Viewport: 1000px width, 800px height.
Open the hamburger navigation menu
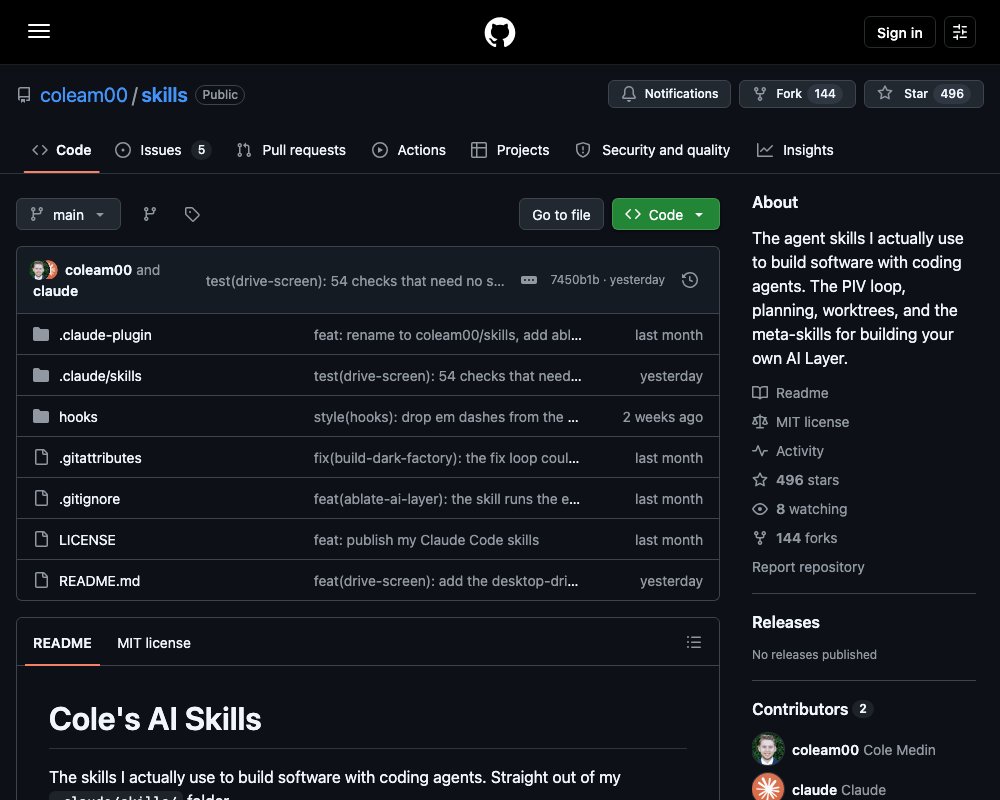coord(39,31)
